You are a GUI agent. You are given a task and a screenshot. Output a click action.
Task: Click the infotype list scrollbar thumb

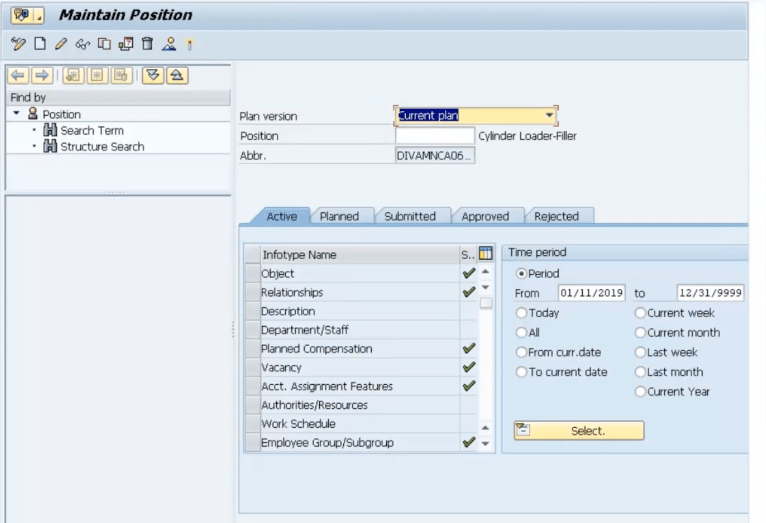tap(486, 303)
